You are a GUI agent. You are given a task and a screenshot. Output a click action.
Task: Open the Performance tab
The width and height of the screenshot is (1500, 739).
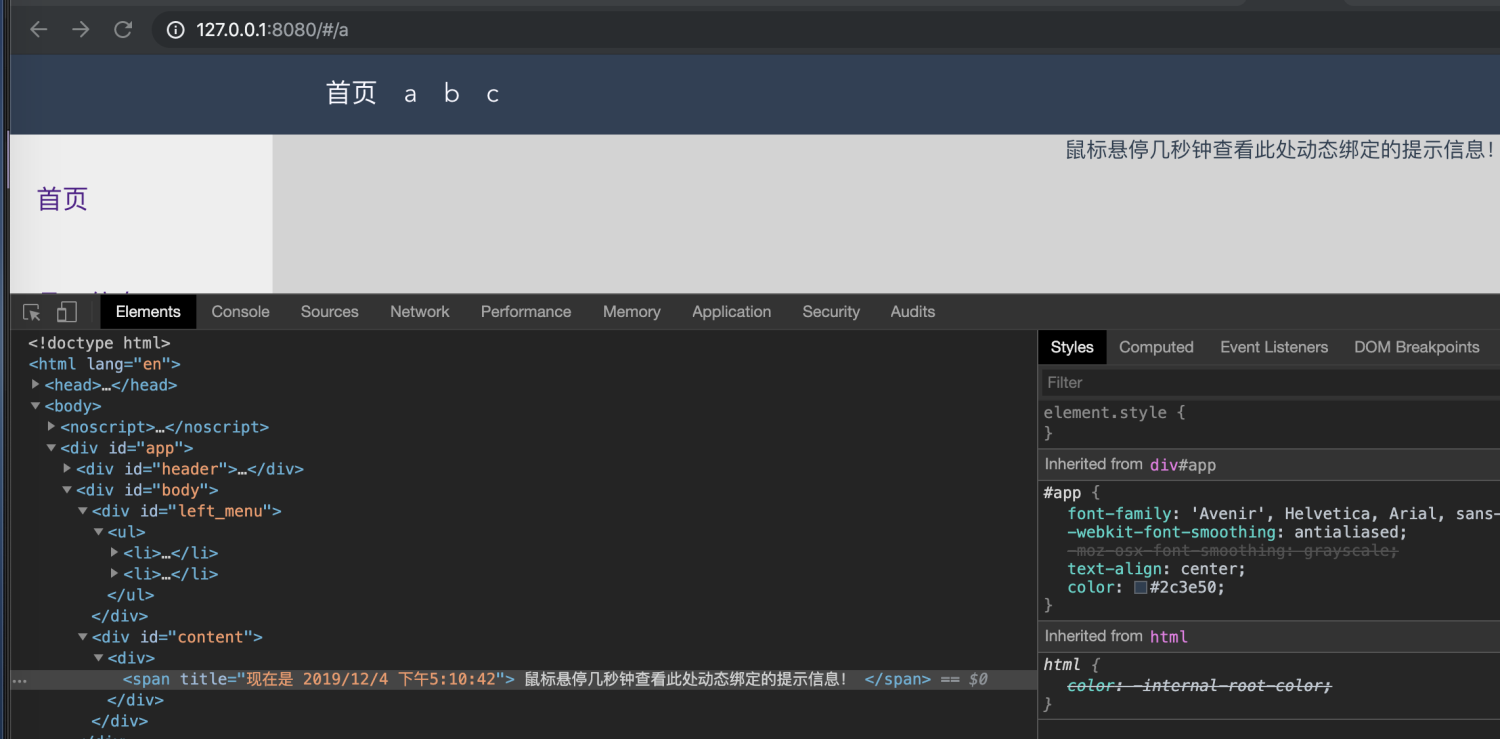click(x=526, y=312)
